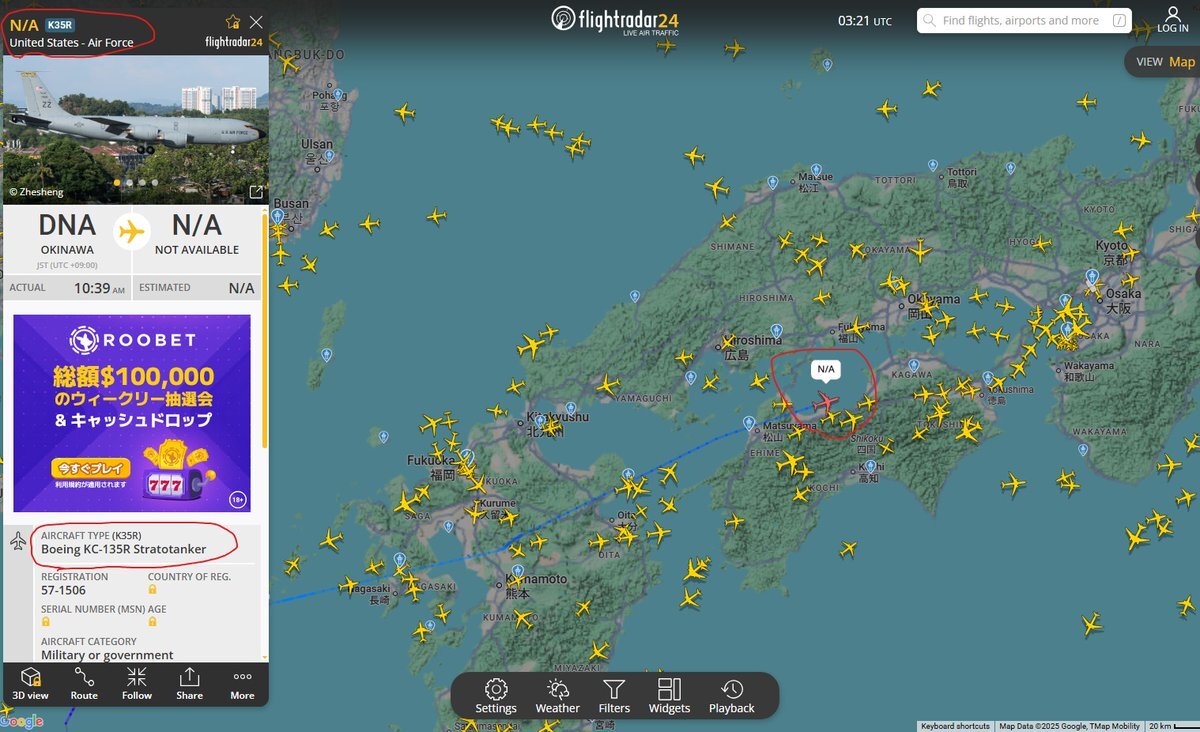This screenshot has height=732, width=1200.
Task: Click the DNA origin airport code
Action: pos(67,226)
